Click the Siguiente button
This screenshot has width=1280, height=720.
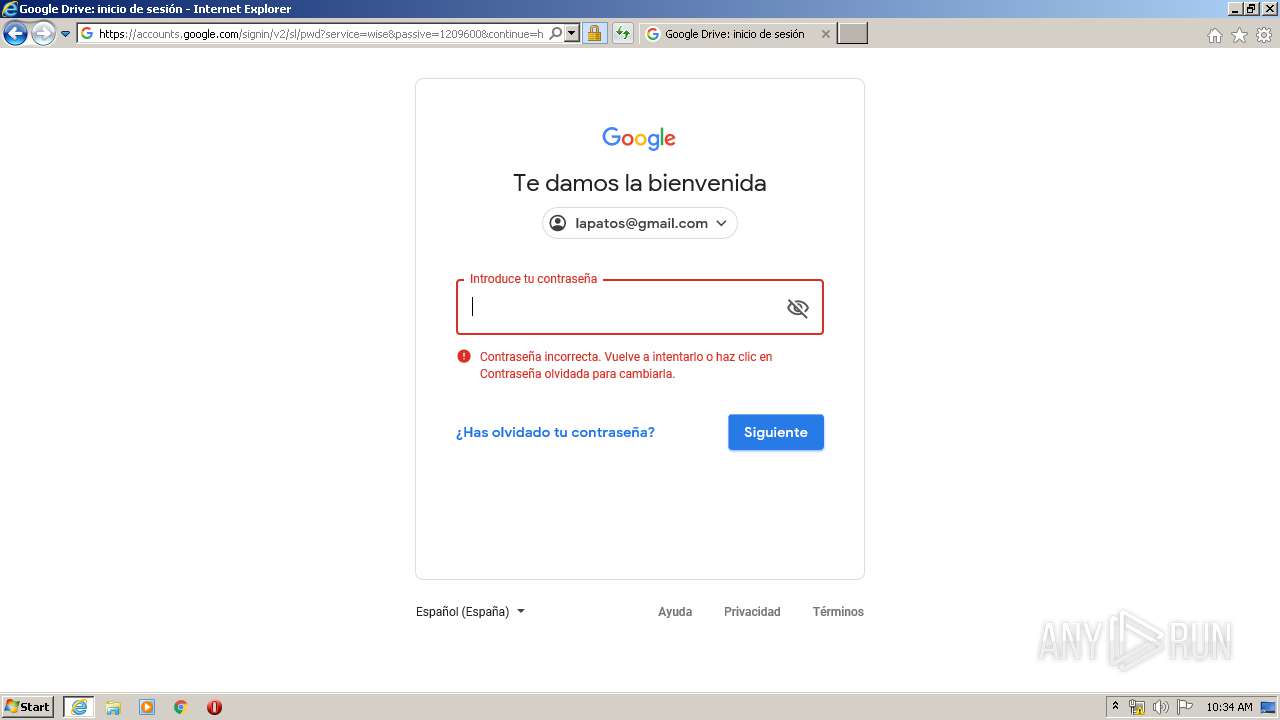pyautogui.click(x=776, y=432)
